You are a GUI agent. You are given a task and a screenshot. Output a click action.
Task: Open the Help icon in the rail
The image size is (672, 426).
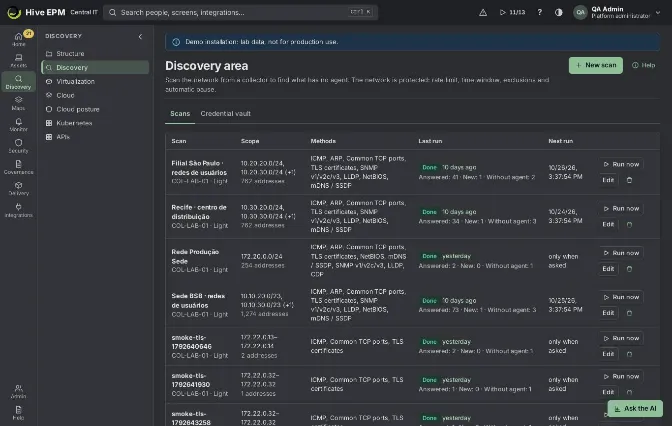pos(18,413)
